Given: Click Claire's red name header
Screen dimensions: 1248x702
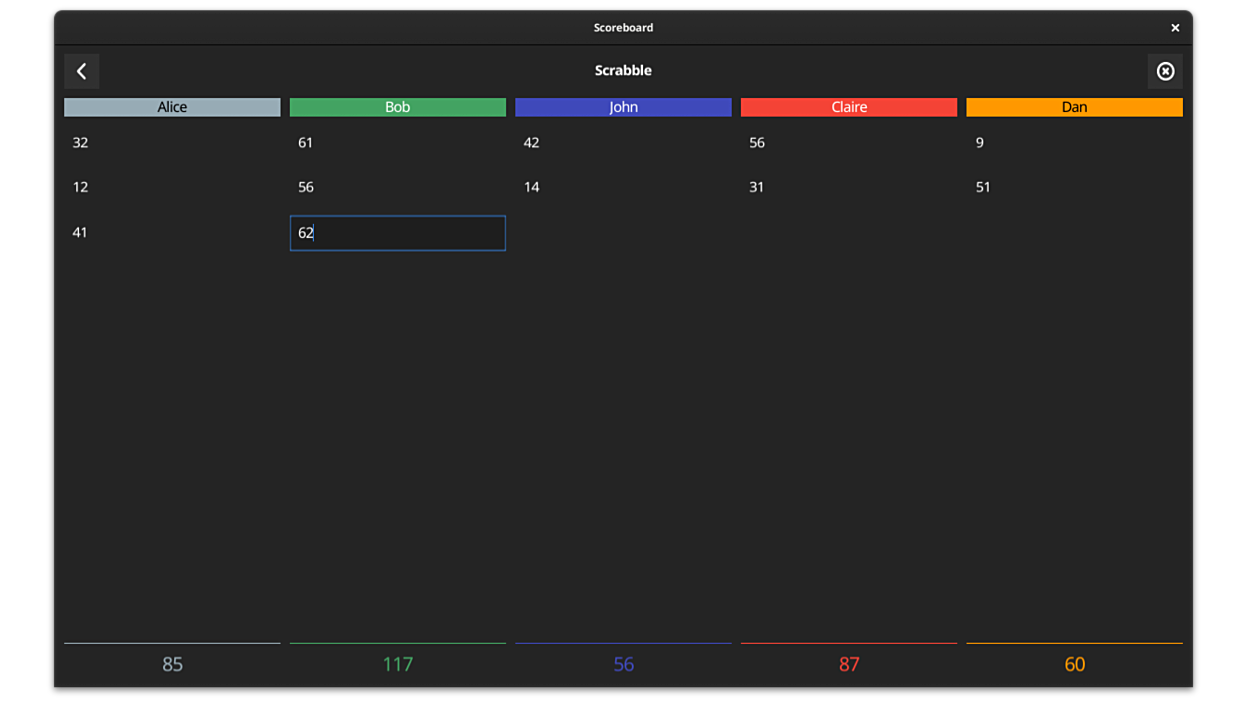Looking at the screenshot, I should pyautogui.click(x=849, y=107).
